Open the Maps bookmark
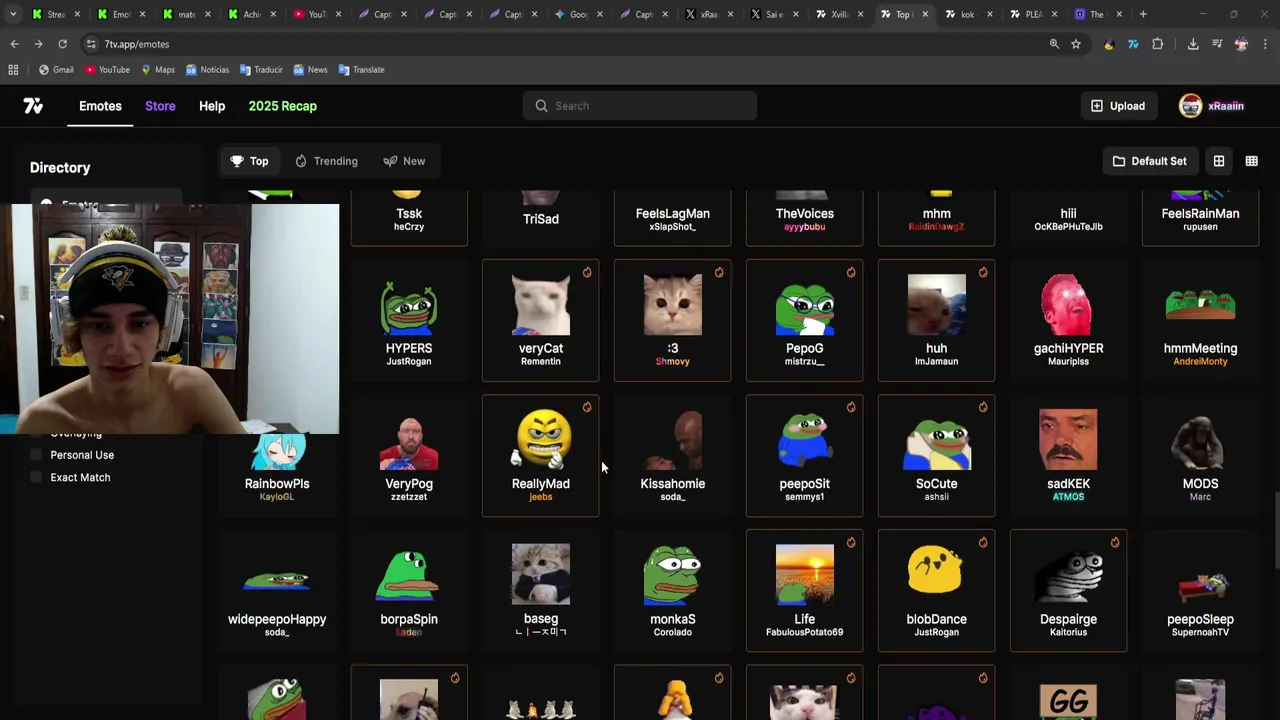1280x720 pixels. coord(158,70)
